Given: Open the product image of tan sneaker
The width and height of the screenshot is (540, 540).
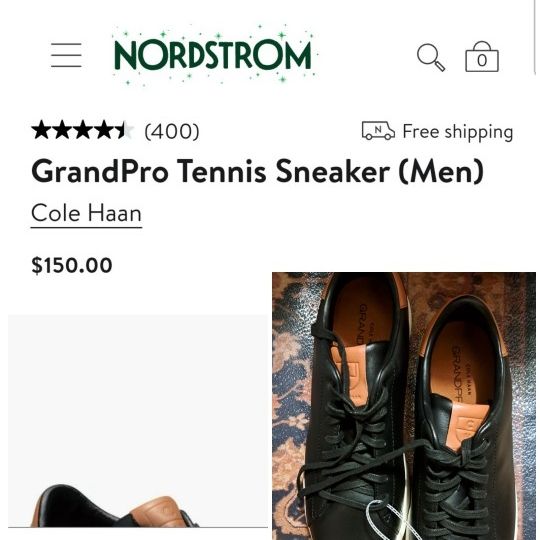Looking at the screenshot, I should coord(138,421).
